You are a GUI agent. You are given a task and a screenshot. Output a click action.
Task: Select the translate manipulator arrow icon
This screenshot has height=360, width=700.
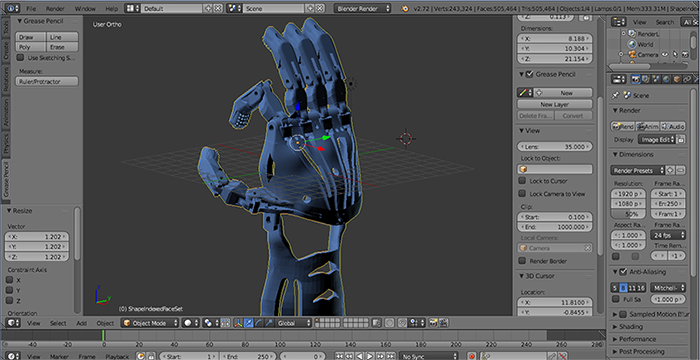249,322
